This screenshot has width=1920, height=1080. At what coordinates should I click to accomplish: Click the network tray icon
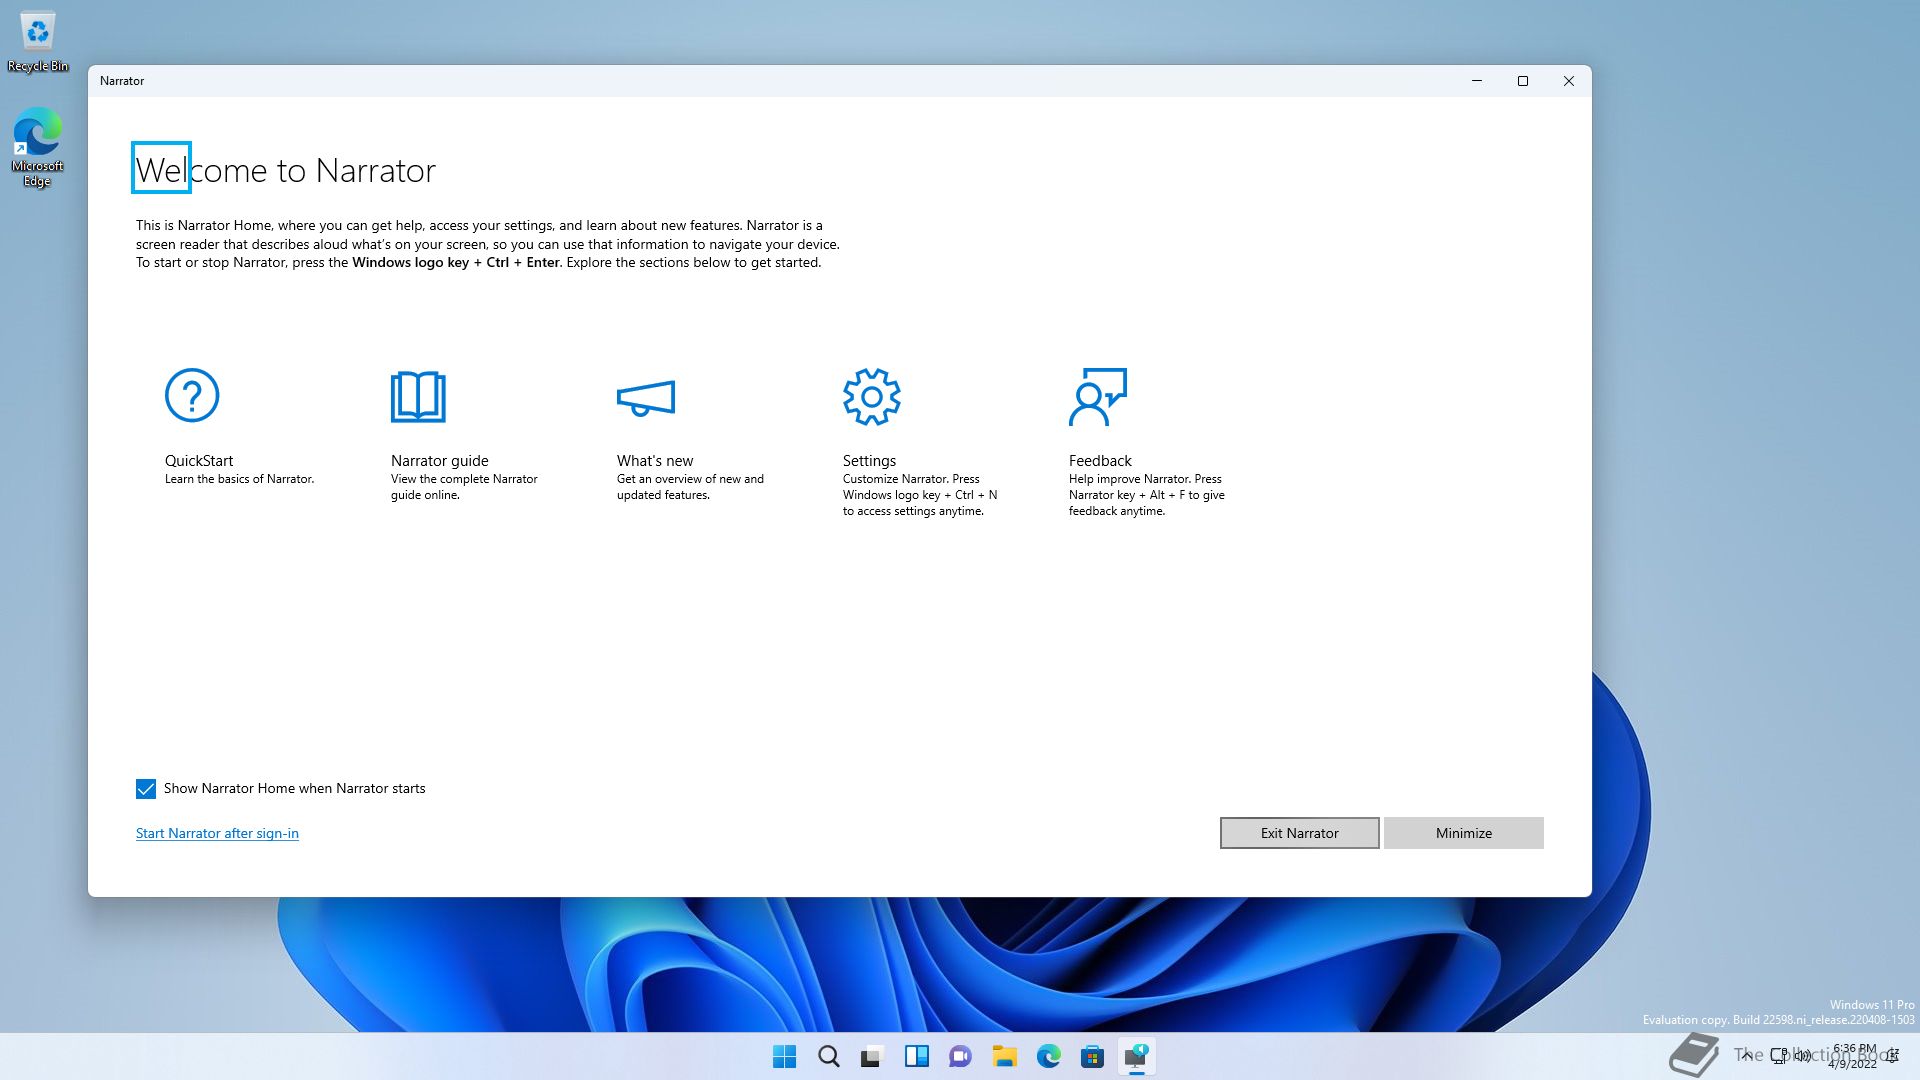click(1779, 1056)
